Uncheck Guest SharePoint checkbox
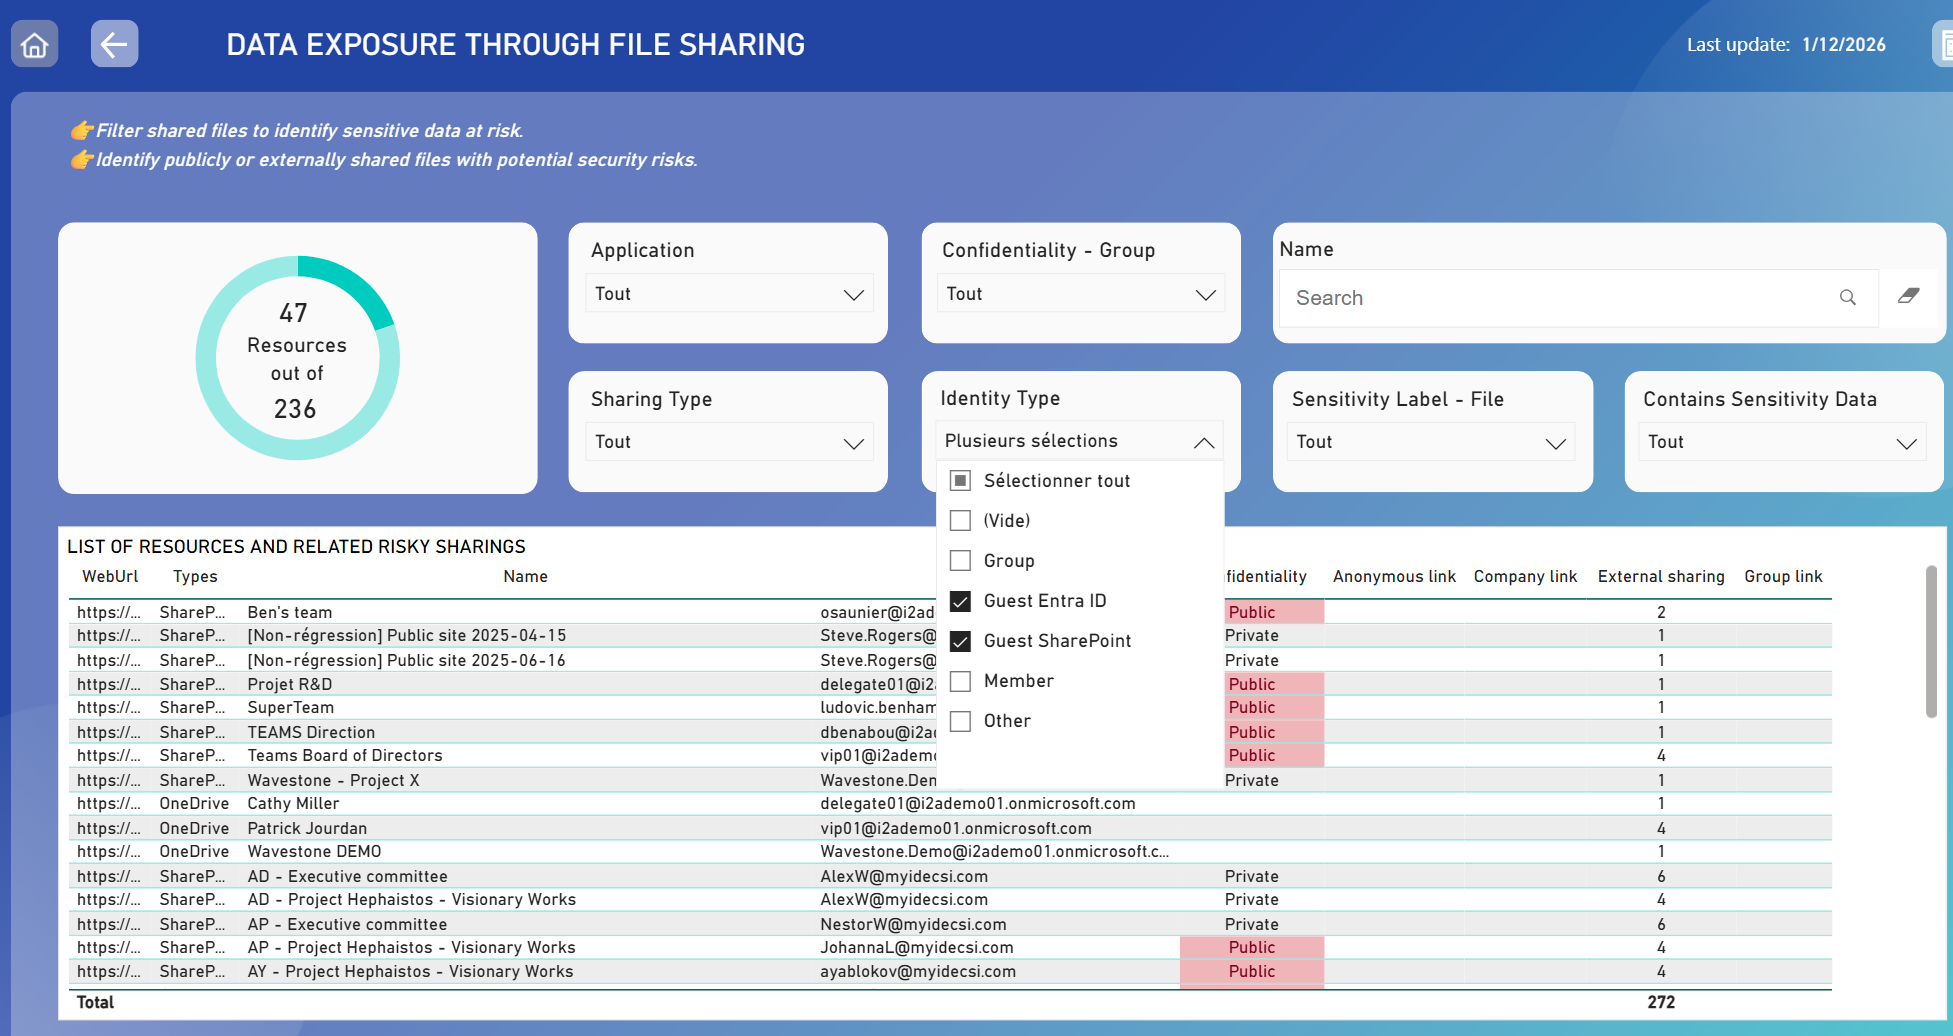Screen dimensions: 1953x1036 [x=960, y=641]
